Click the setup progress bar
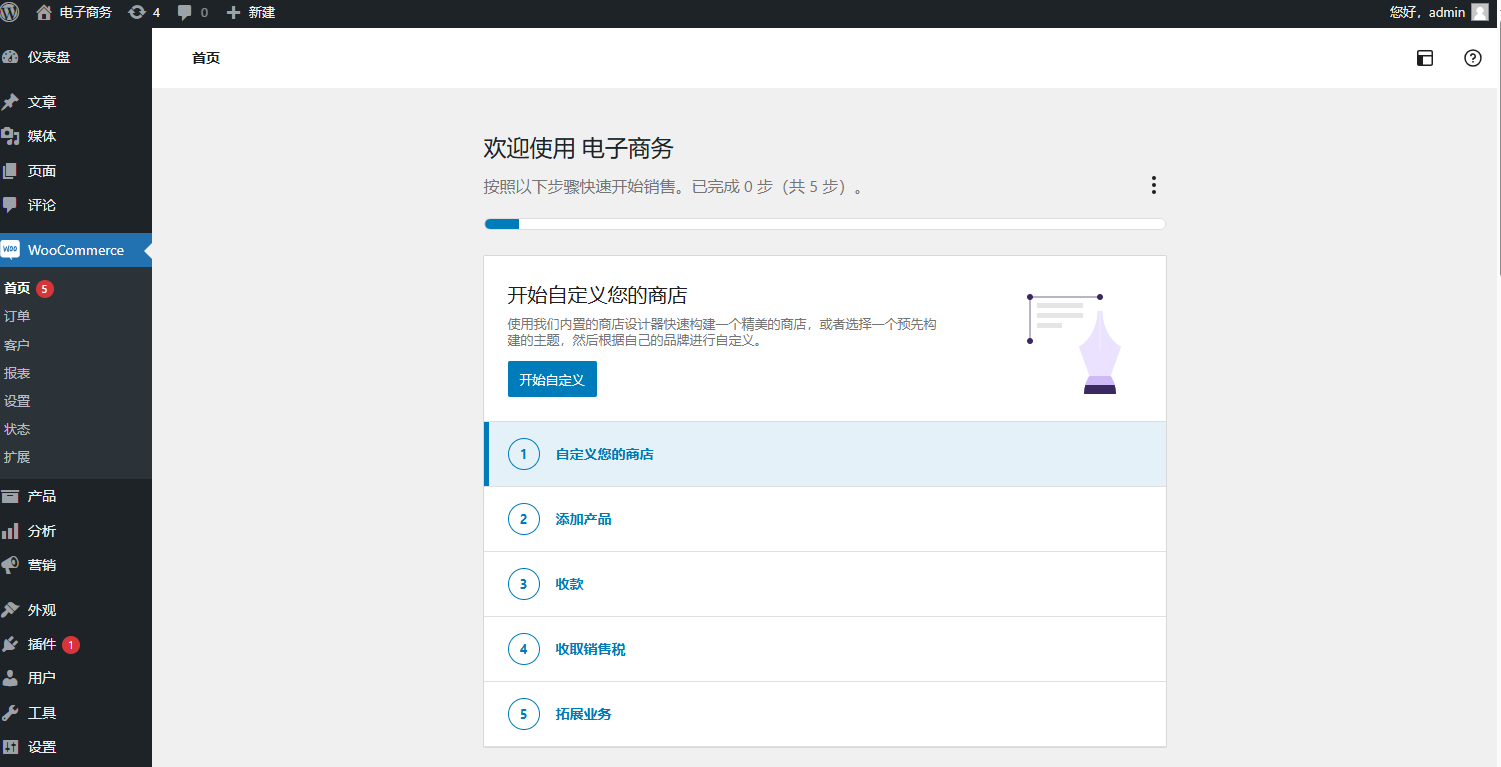Image resolution: width=1501 pixels, height=767 pixels. pyautogui.click(x=825, y=224)
